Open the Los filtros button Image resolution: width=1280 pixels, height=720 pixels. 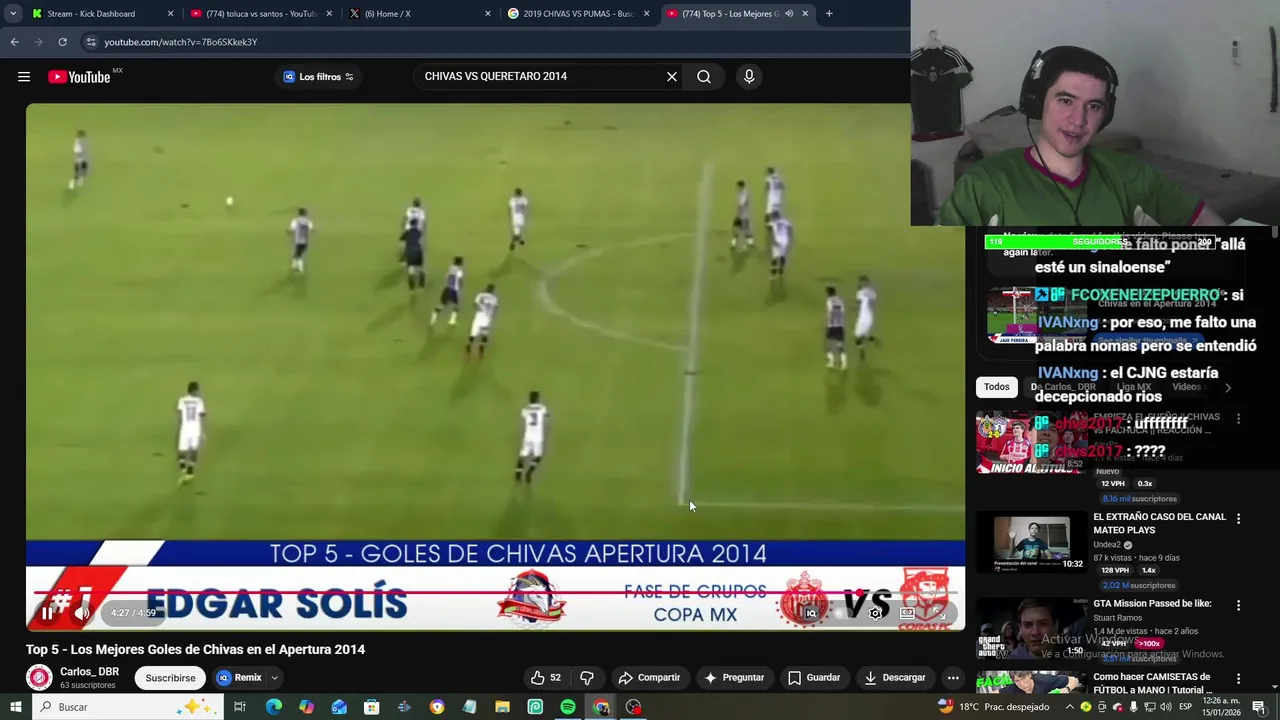tap(318, 77)
